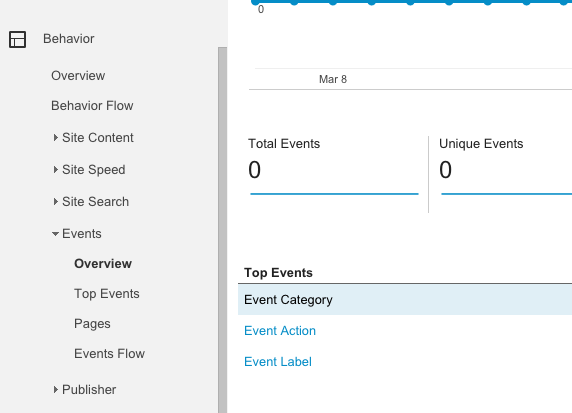Open the Events Pages report
Image resolution: width=572 pixels, height=413 pixels.
pos(92,324)
